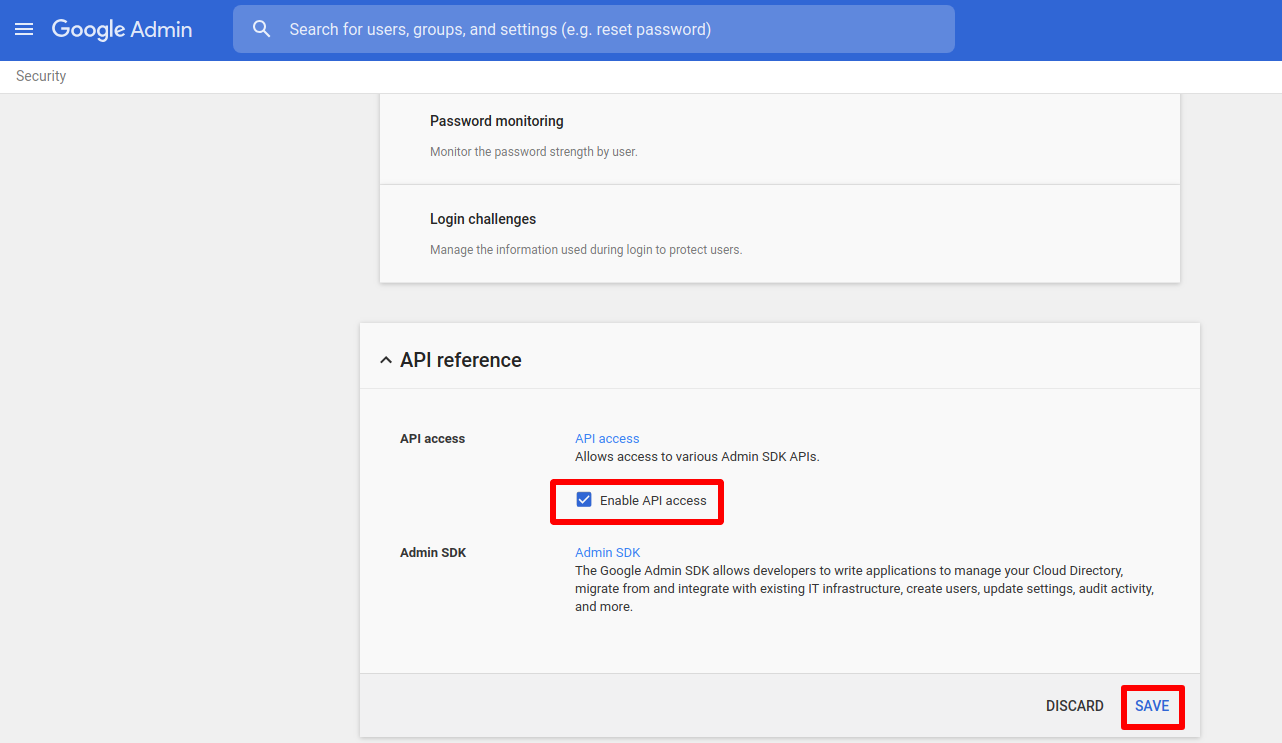Select the 'Admin SDK' bold label
Viewport: 1282px width, 743px height.
(x=433, y=552)
